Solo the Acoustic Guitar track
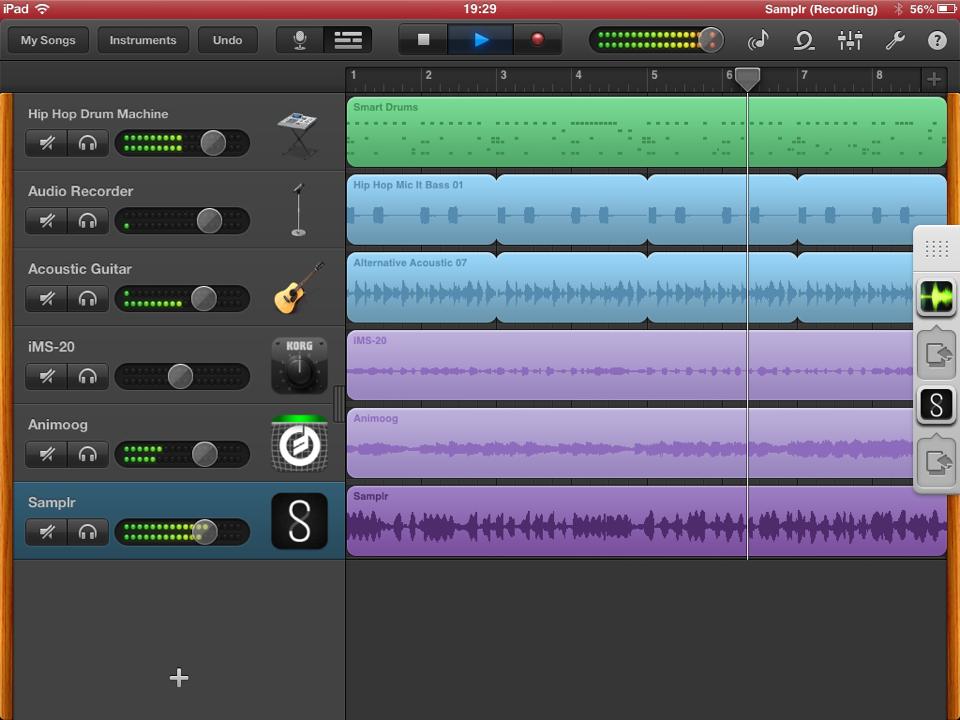The width and height of the screenshot is (960, 720). point(88,299)
